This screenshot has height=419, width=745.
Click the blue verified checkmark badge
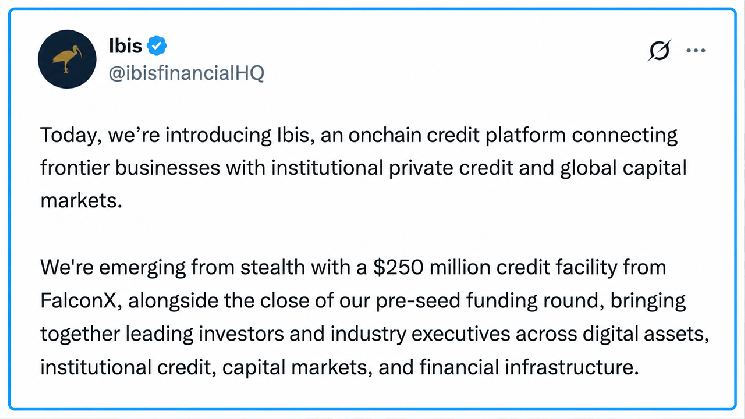pyautogui.click(x=157, y=46)
